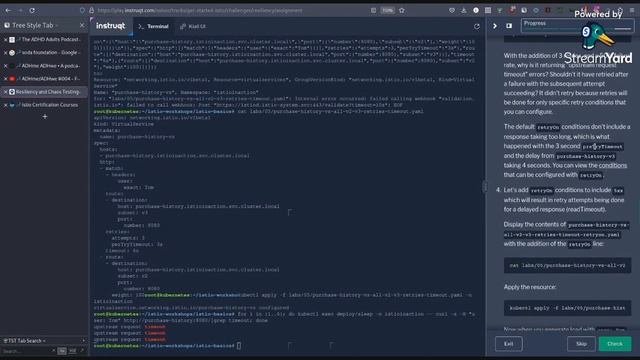Screen dimensions: 640x360
Task: Click the Progress bar indicator
Action: (x=578, y=26)
